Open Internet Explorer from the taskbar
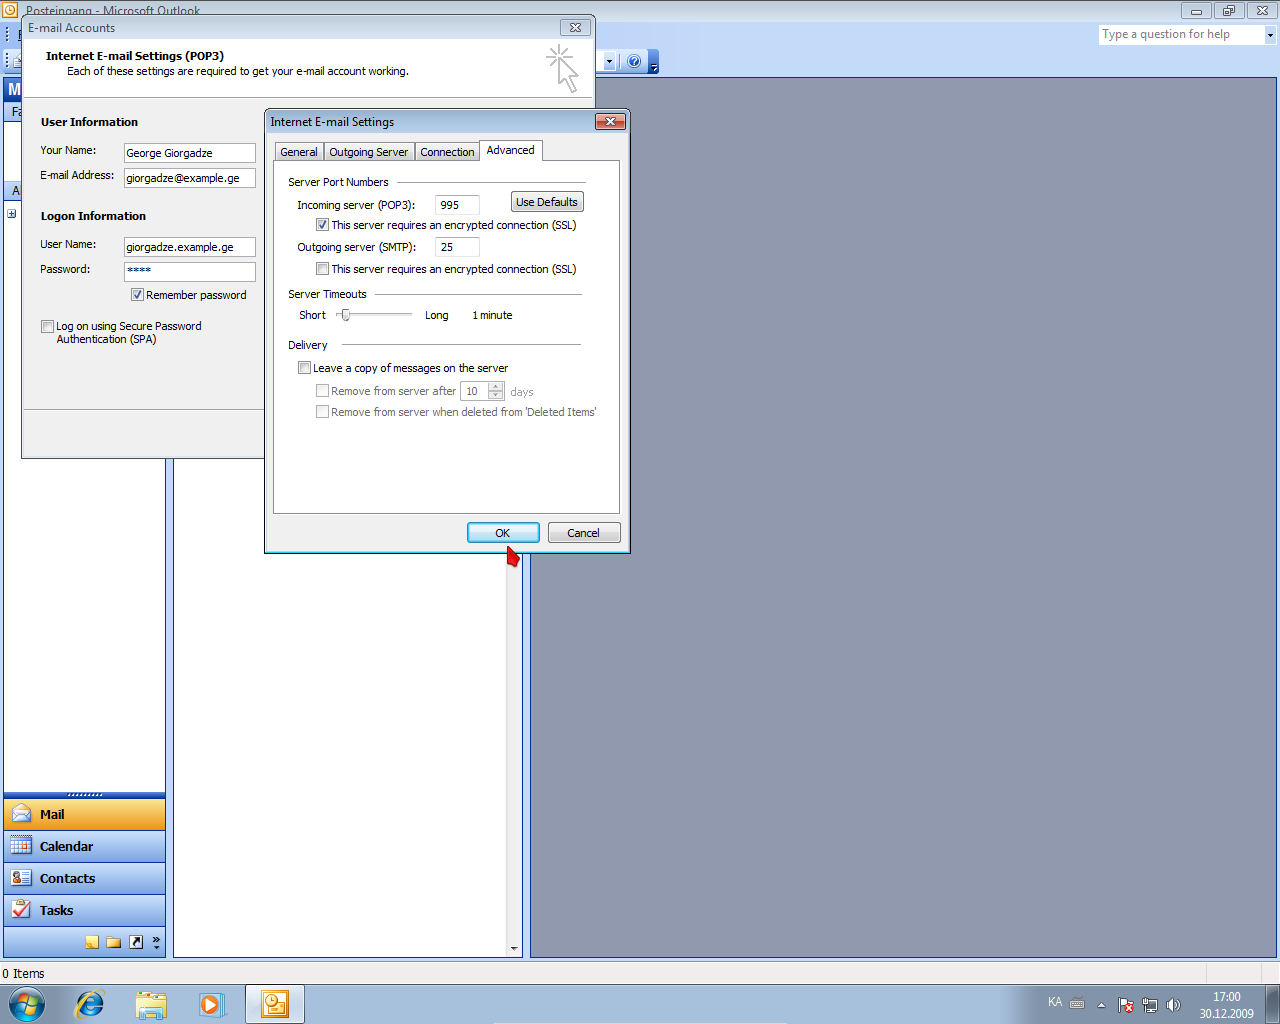Image resolution: width=1280 pixels, height=1024 pixels. pos(90,1004)
